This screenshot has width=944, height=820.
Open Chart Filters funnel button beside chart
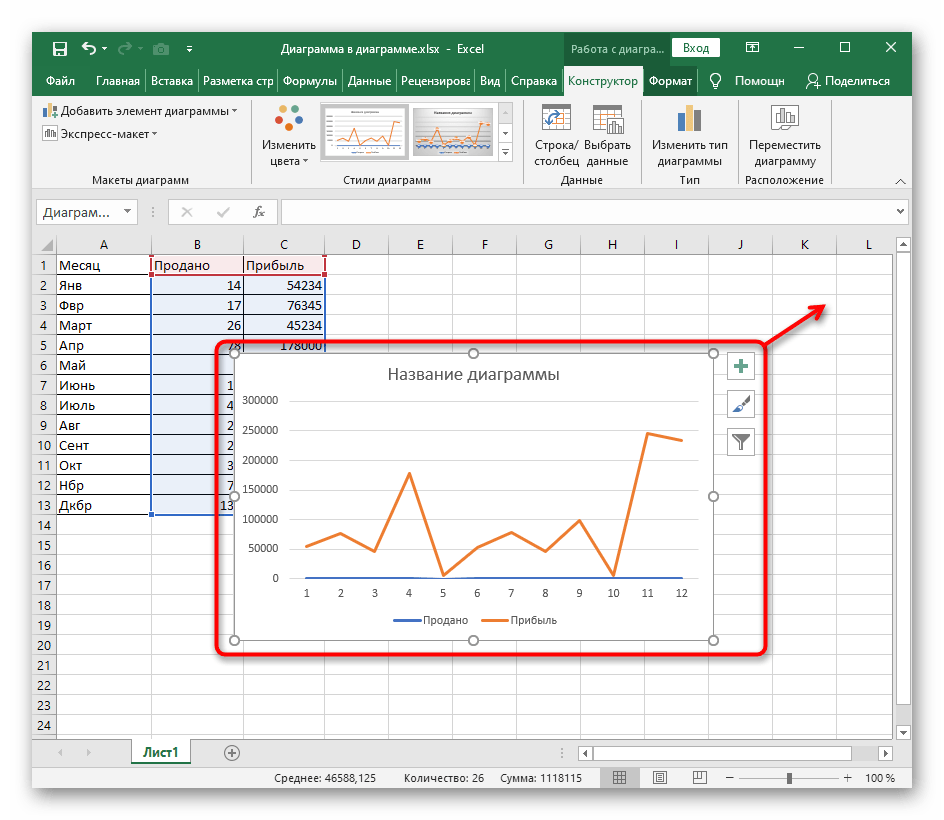click(741, 441)
